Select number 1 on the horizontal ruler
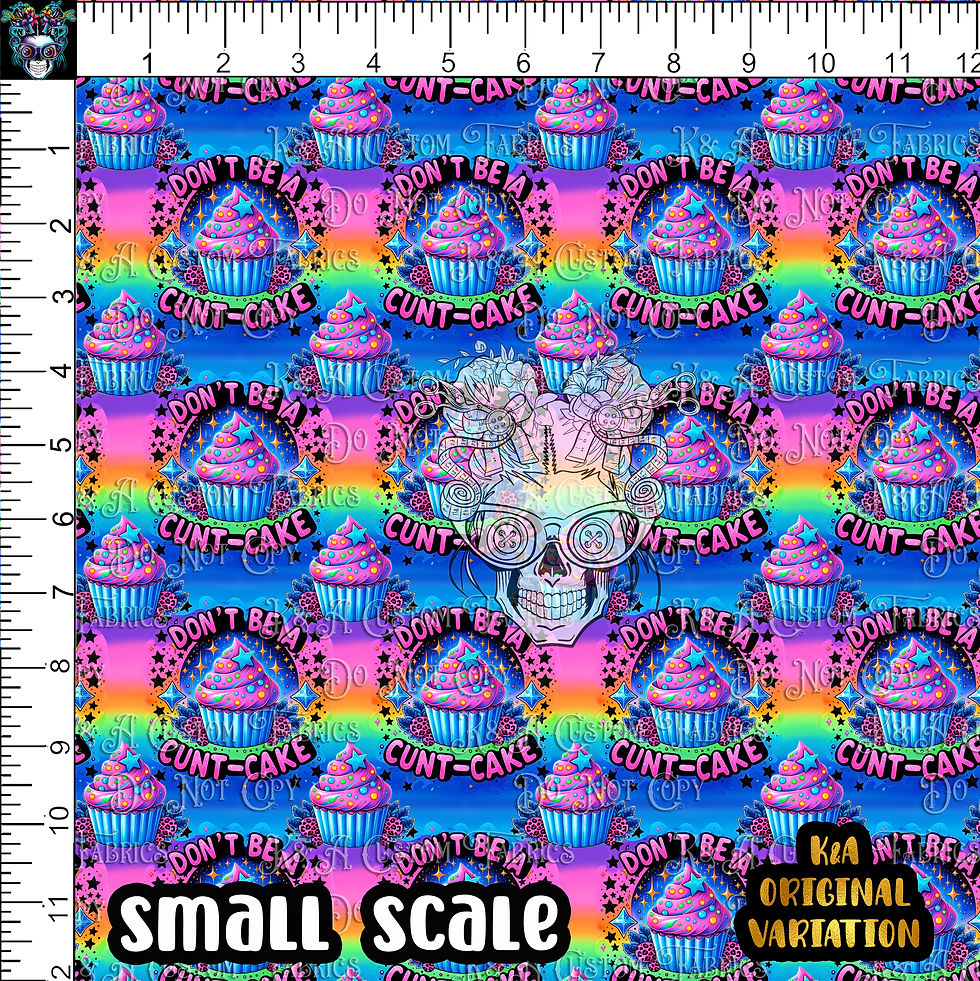Viewport: 980px width, 981px height. click(148, 63)
